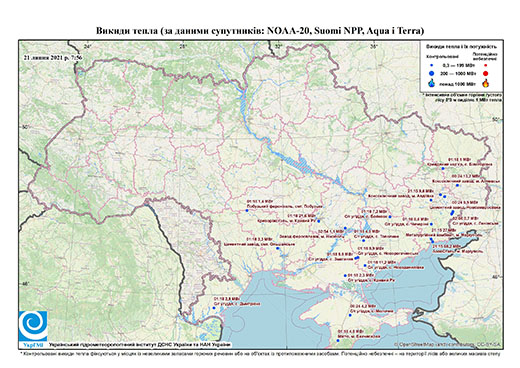This screenshot has height=368, width=520.
Task: Select the large blue circle legend symbol
Action: 432,73
